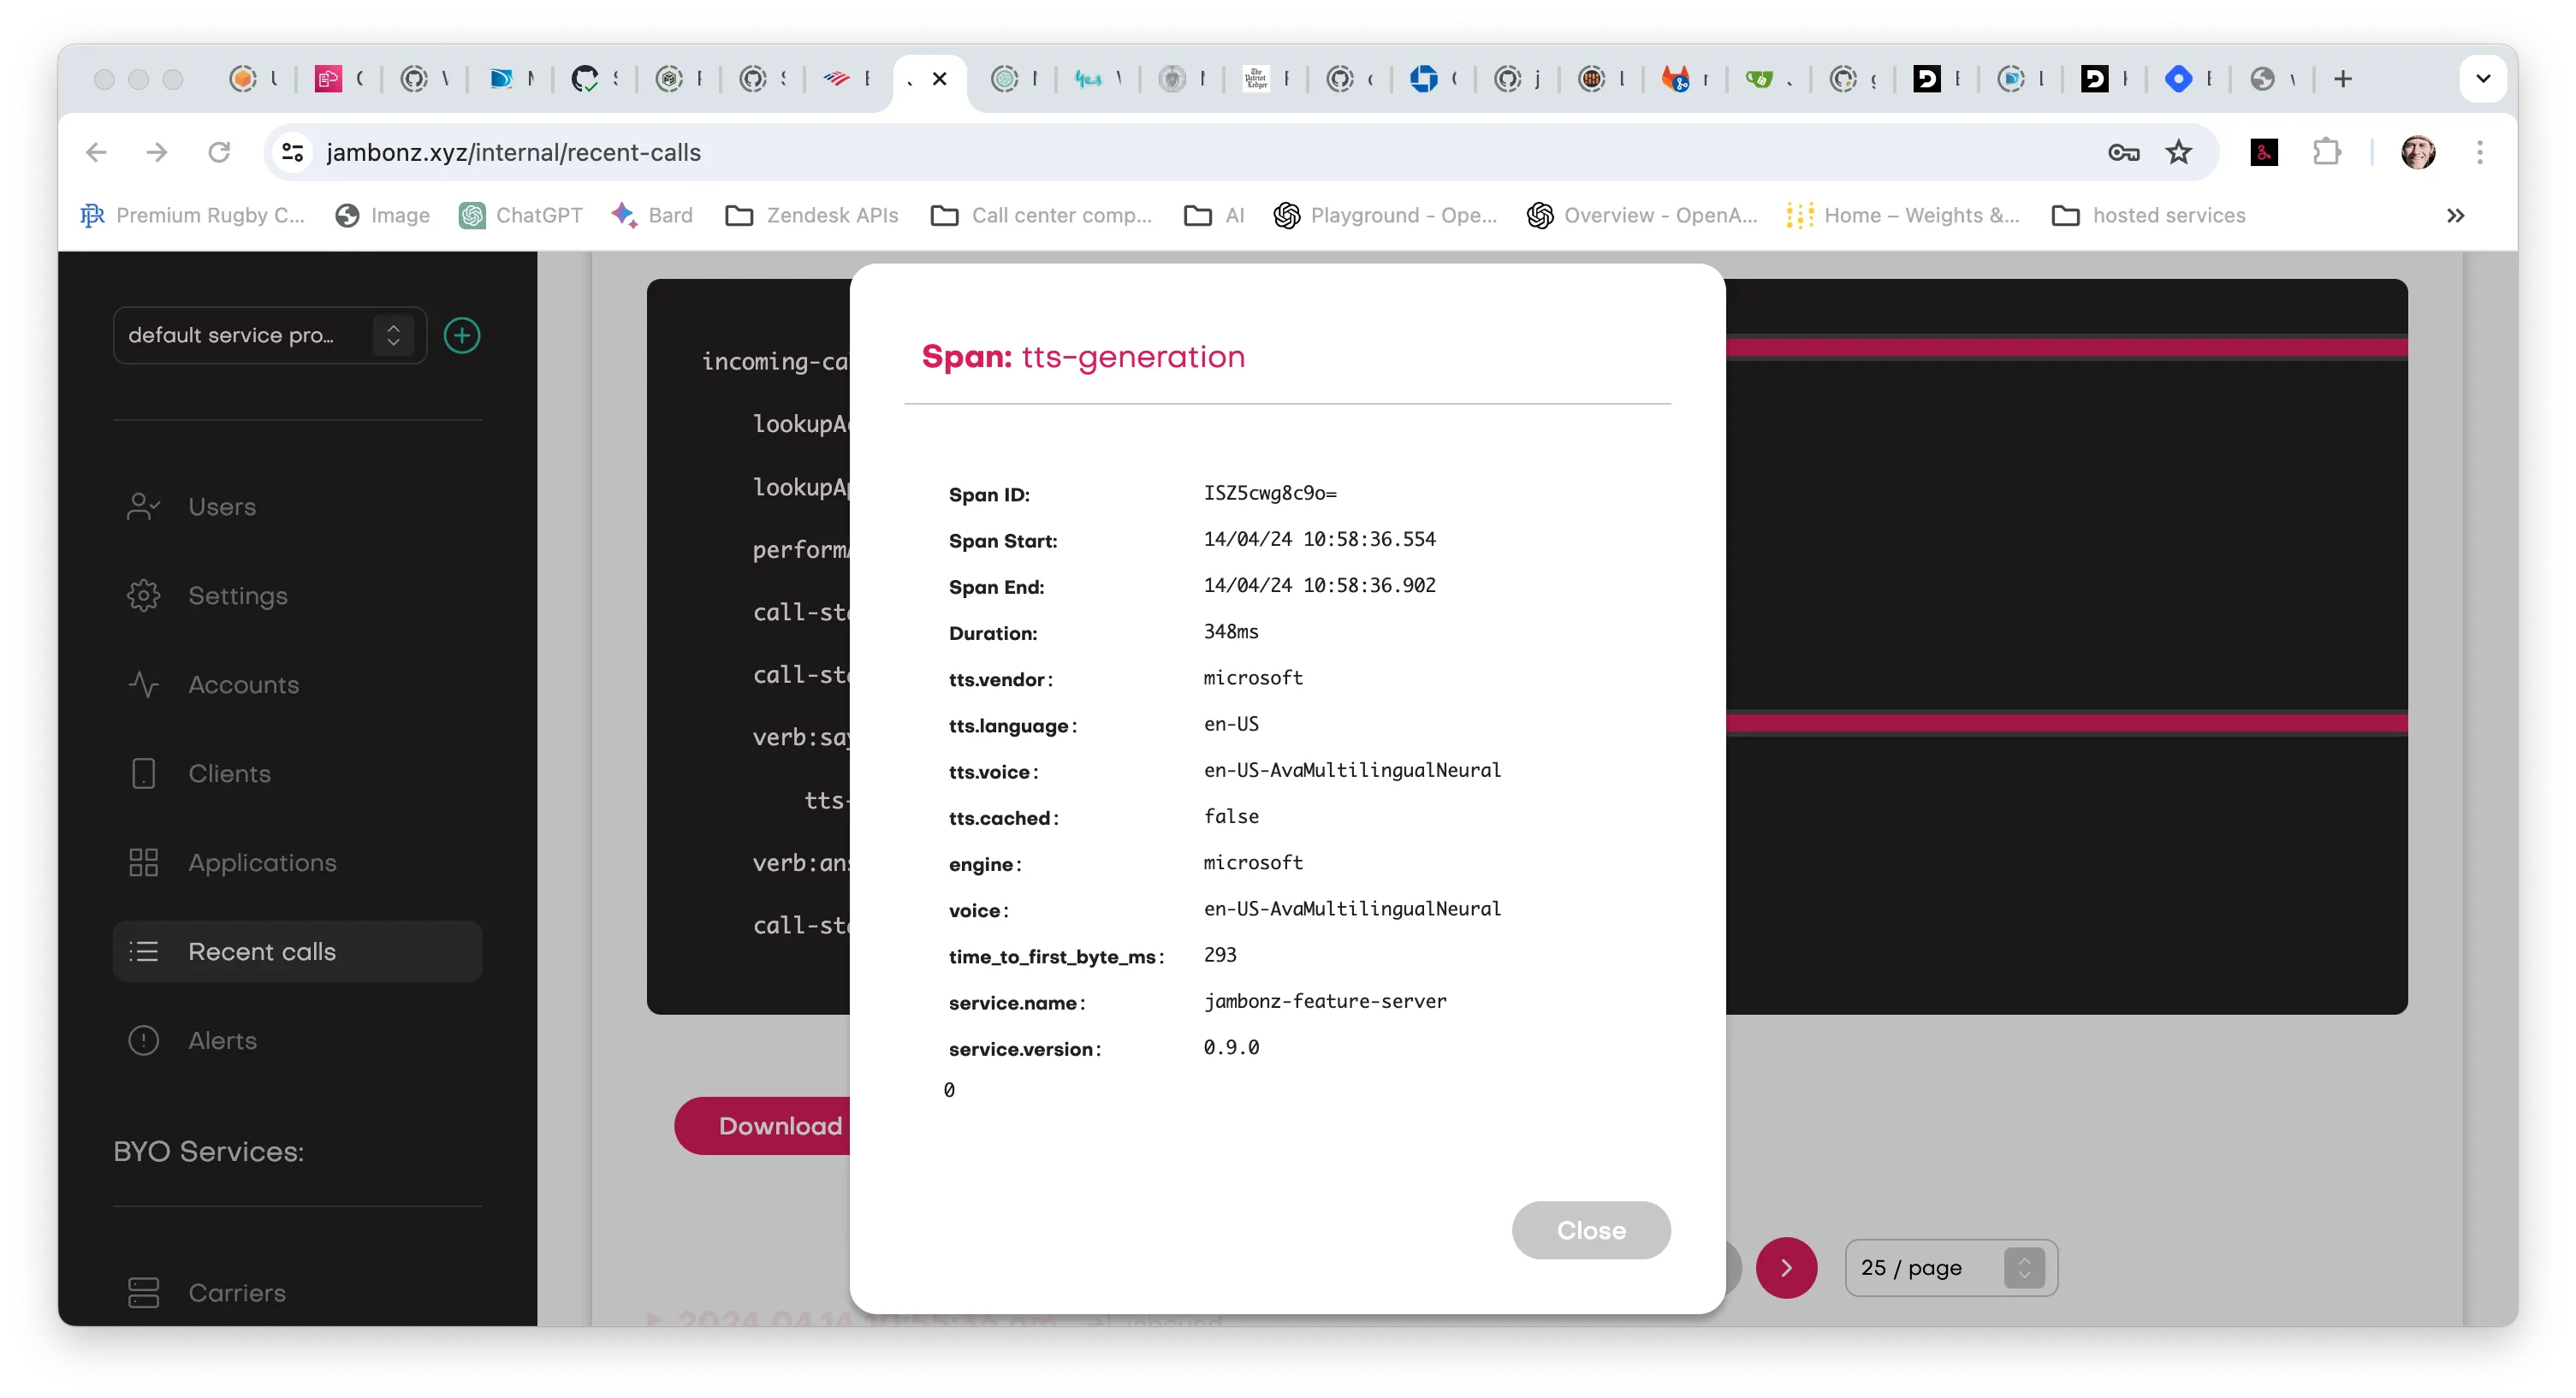Open Clients section in sidebar
The height and width of the screenshot is (1398, 2576).
(230, 774)
